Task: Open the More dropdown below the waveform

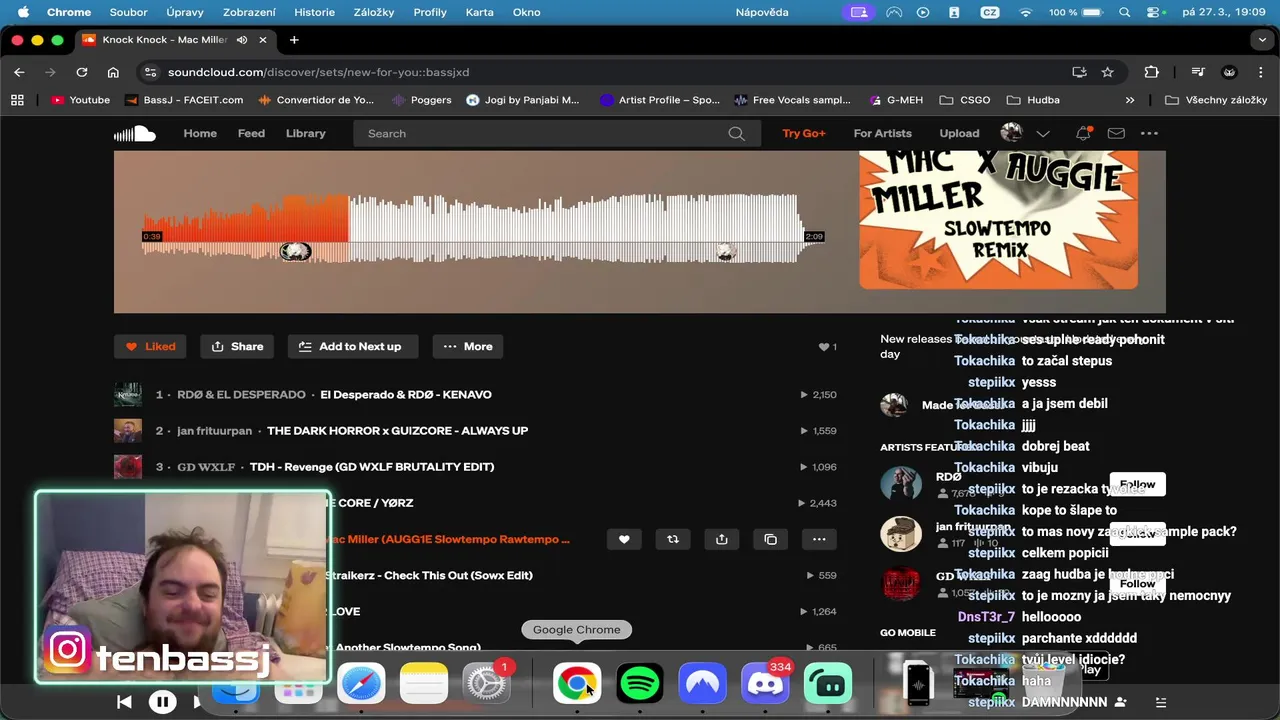Action: click(x=468, y=346)
